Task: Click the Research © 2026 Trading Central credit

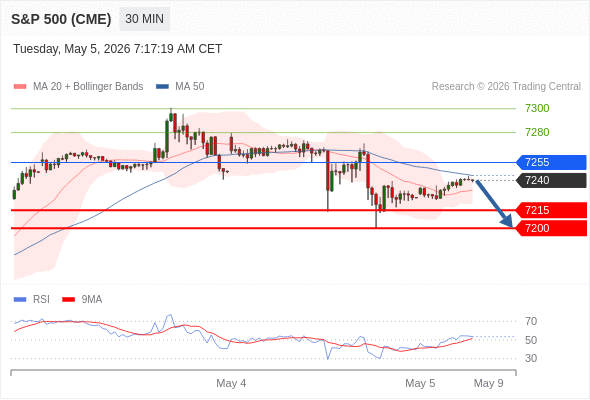Action: click(506, 87)
